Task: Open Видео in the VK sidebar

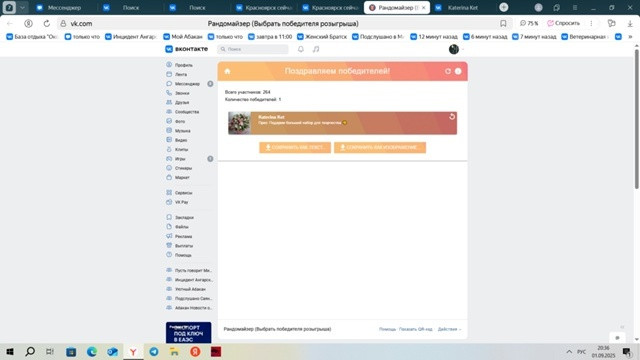Action: tap(180, 140)
